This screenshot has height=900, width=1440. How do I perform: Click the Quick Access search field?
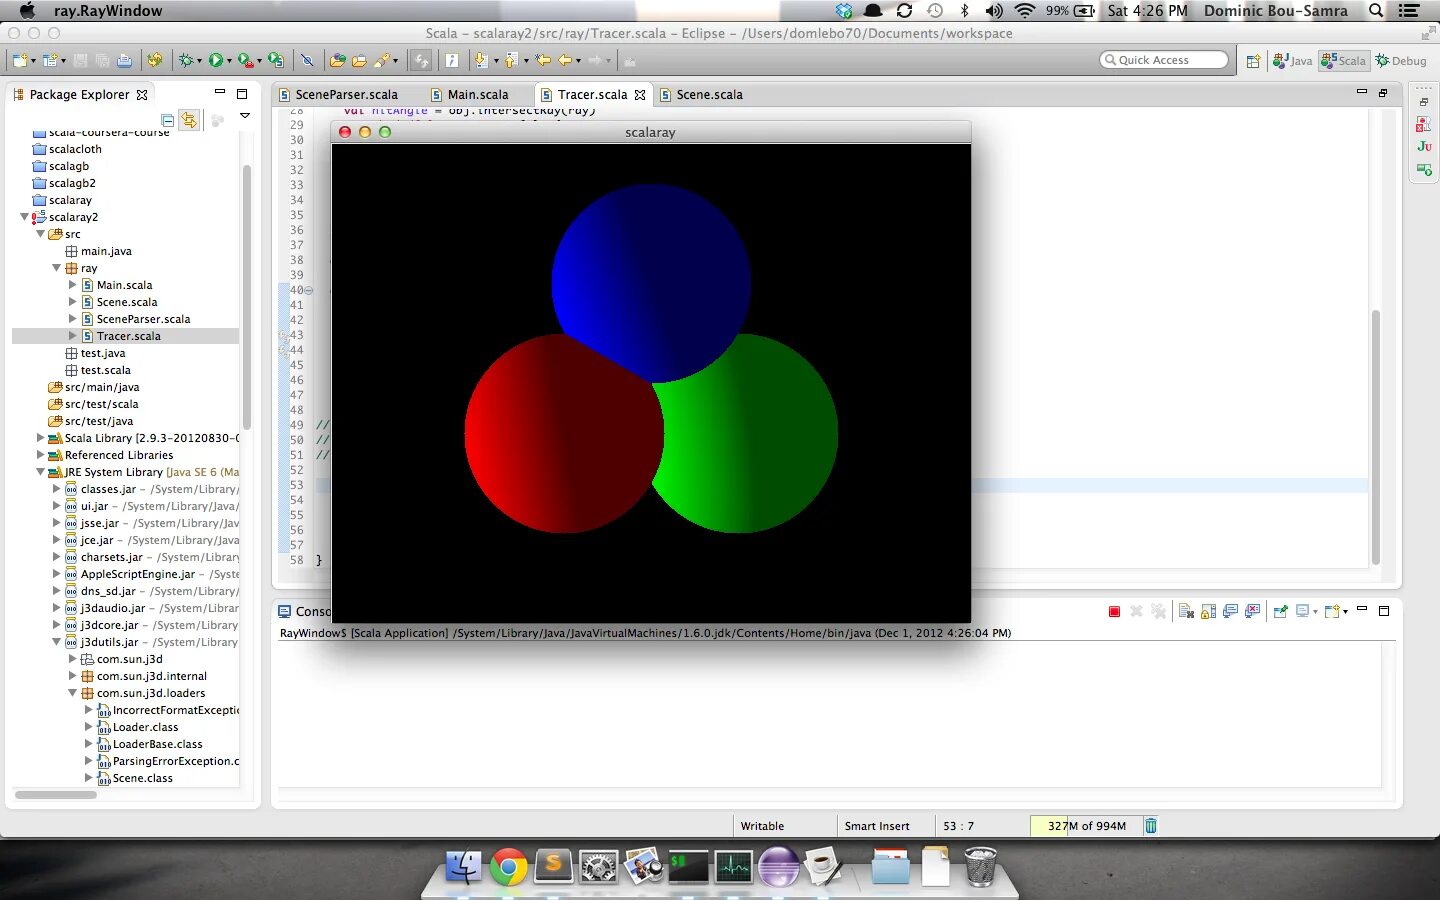[1164, 60]
